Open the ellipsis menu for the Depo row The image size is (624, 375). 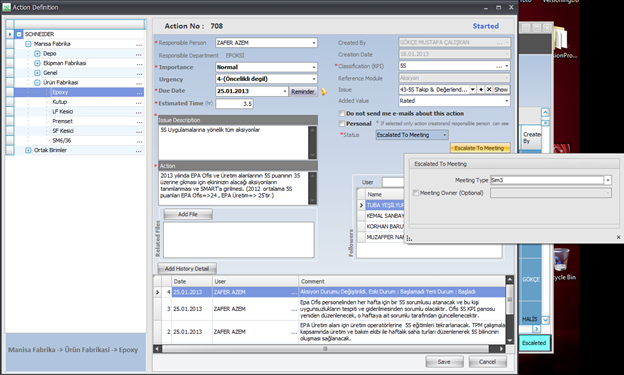coord(139,54)
